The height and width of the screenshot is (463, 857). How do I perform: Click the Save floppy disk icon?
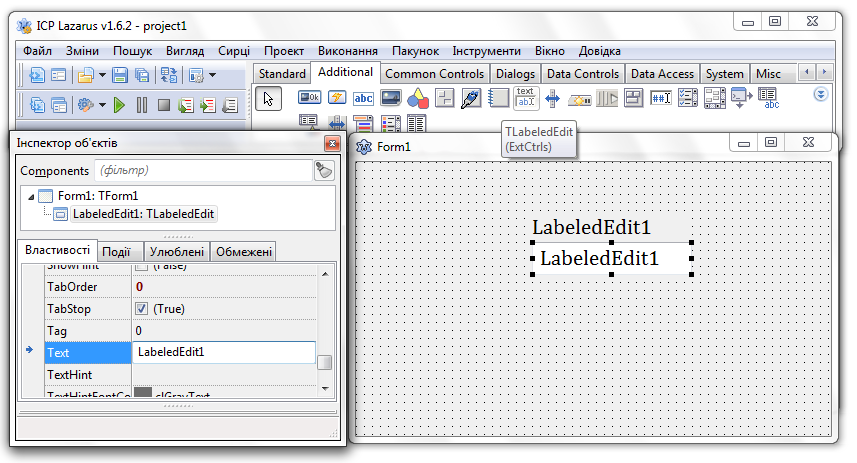click(x=120, y=75)
